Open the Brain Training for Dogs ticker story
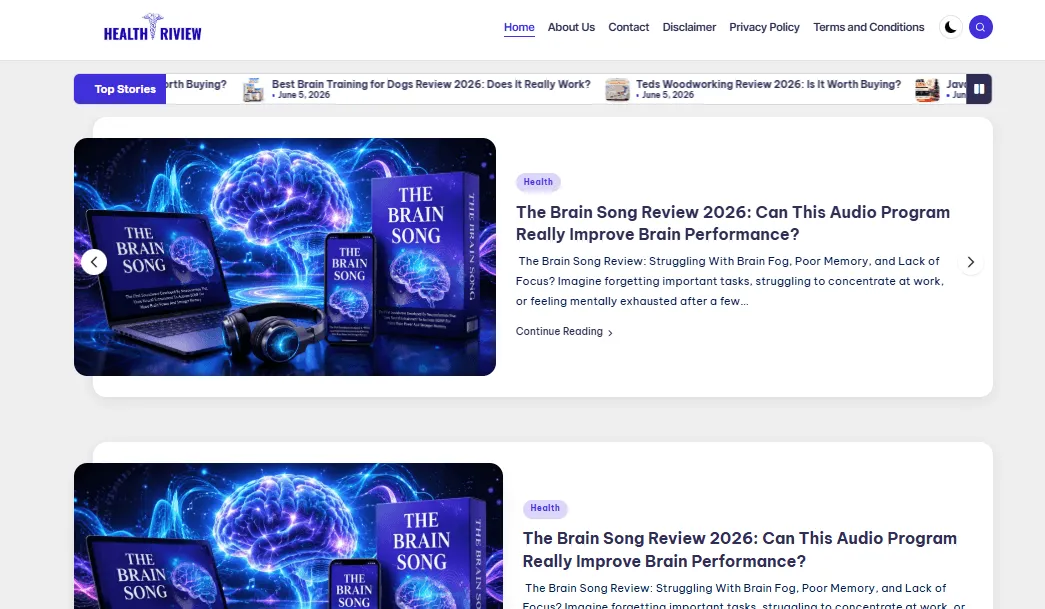Screen dimensions: 1045x609 [431, 84]
